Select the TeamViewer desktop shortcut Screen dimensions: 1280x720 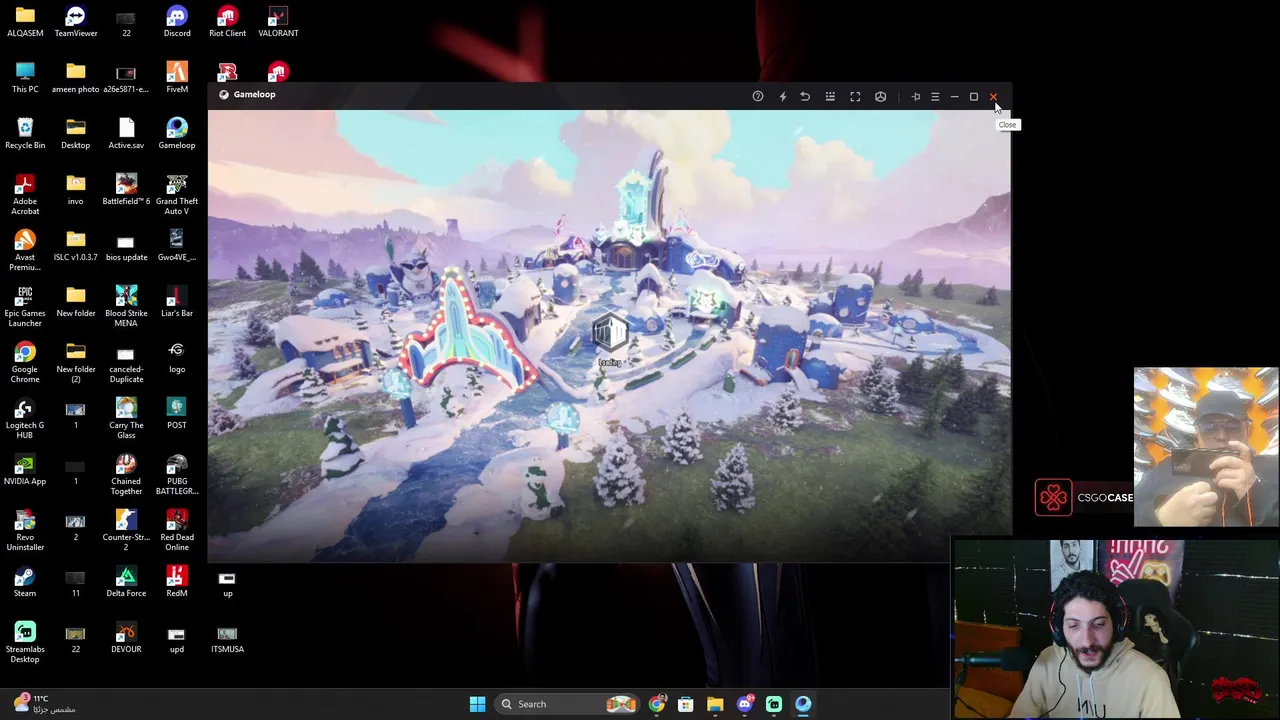[76, 22]
